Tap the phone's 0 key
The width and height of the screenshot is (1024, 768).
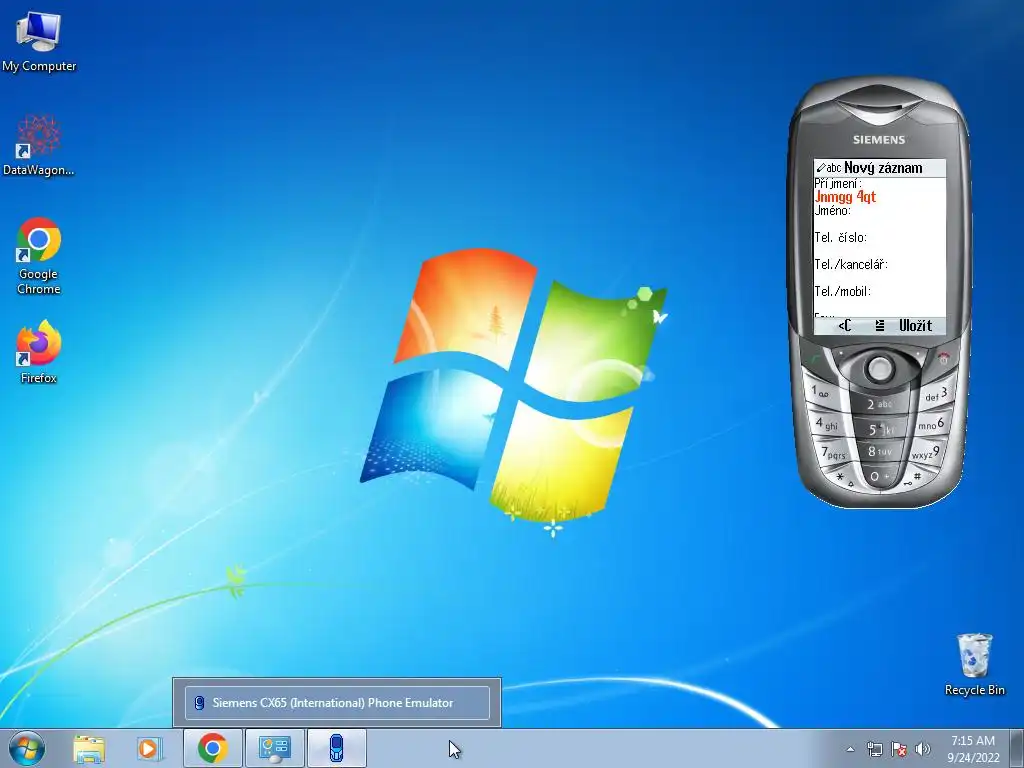pyautogui.click(x=878, y=476)
